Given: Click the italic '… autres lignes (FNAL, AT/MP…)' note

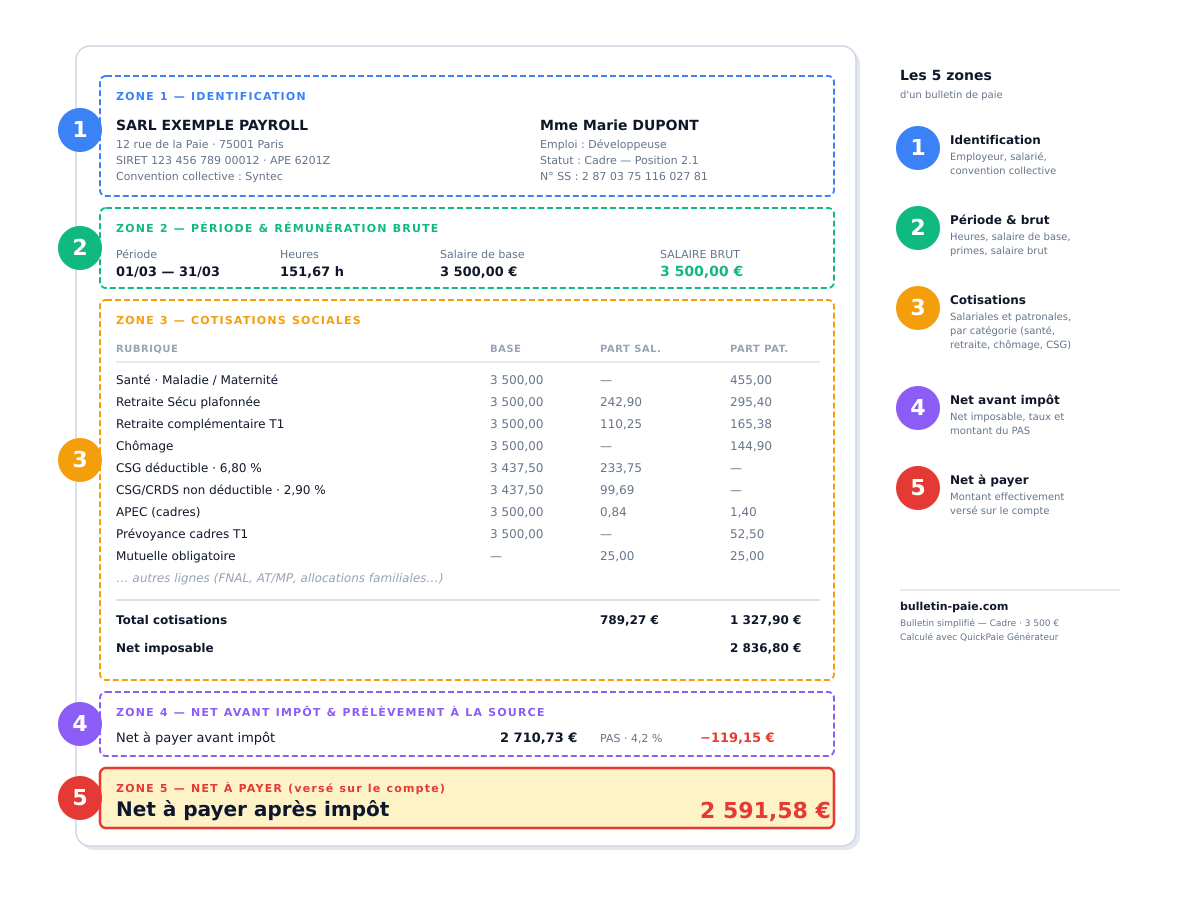Looking at the screenshot, I should click(x=280, y=578).
